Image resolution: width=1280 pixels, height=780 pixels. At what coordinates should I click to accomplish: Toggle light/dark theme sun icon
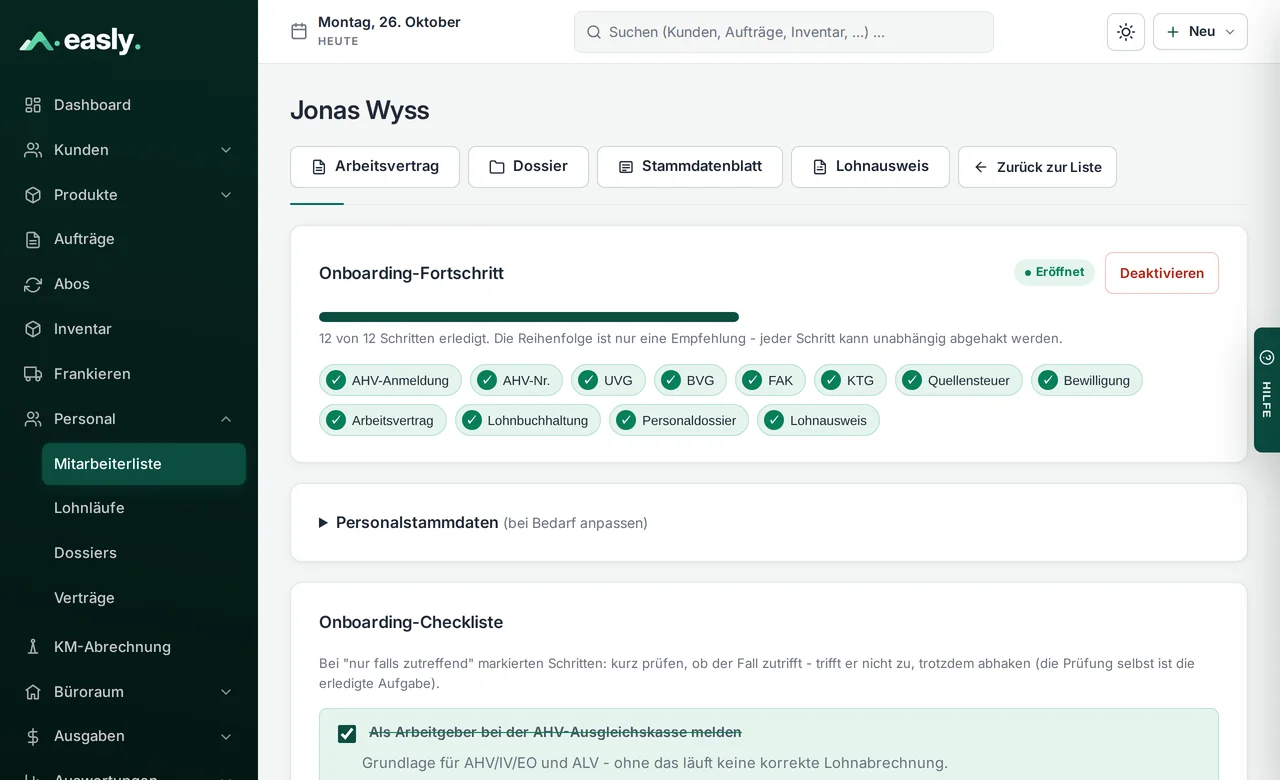tap(1126, 32)
